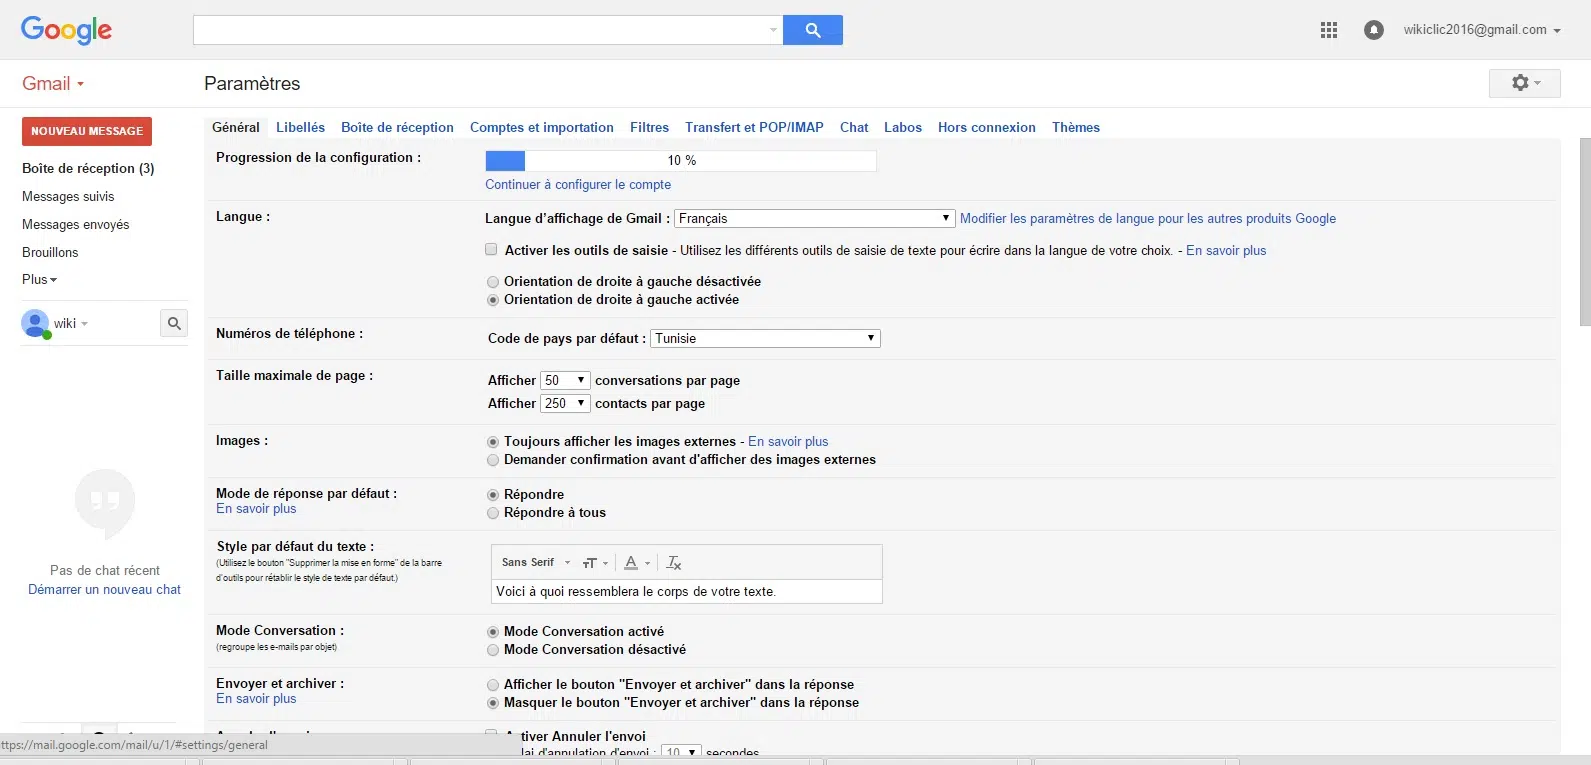Click the page vertical scrollbar
This screenshot has width=1591, height=765.
coord(1584,233)
